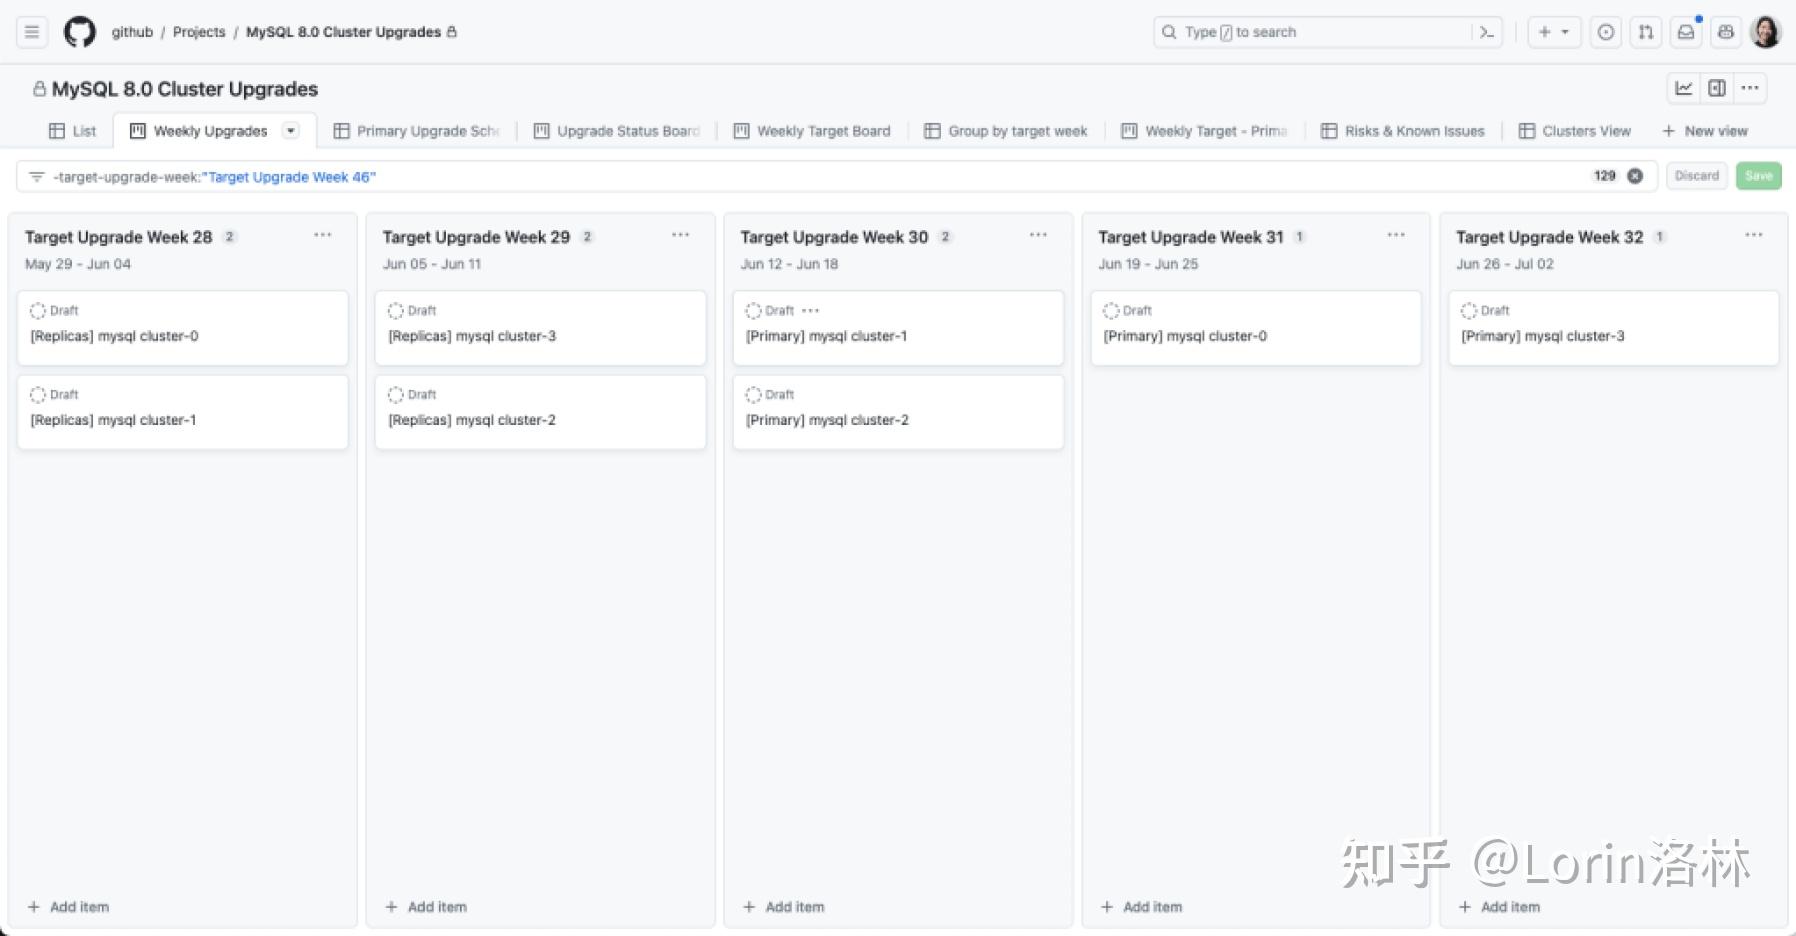
Task: Open Week 30 column options menu
Action: (x=1038, y=235)
